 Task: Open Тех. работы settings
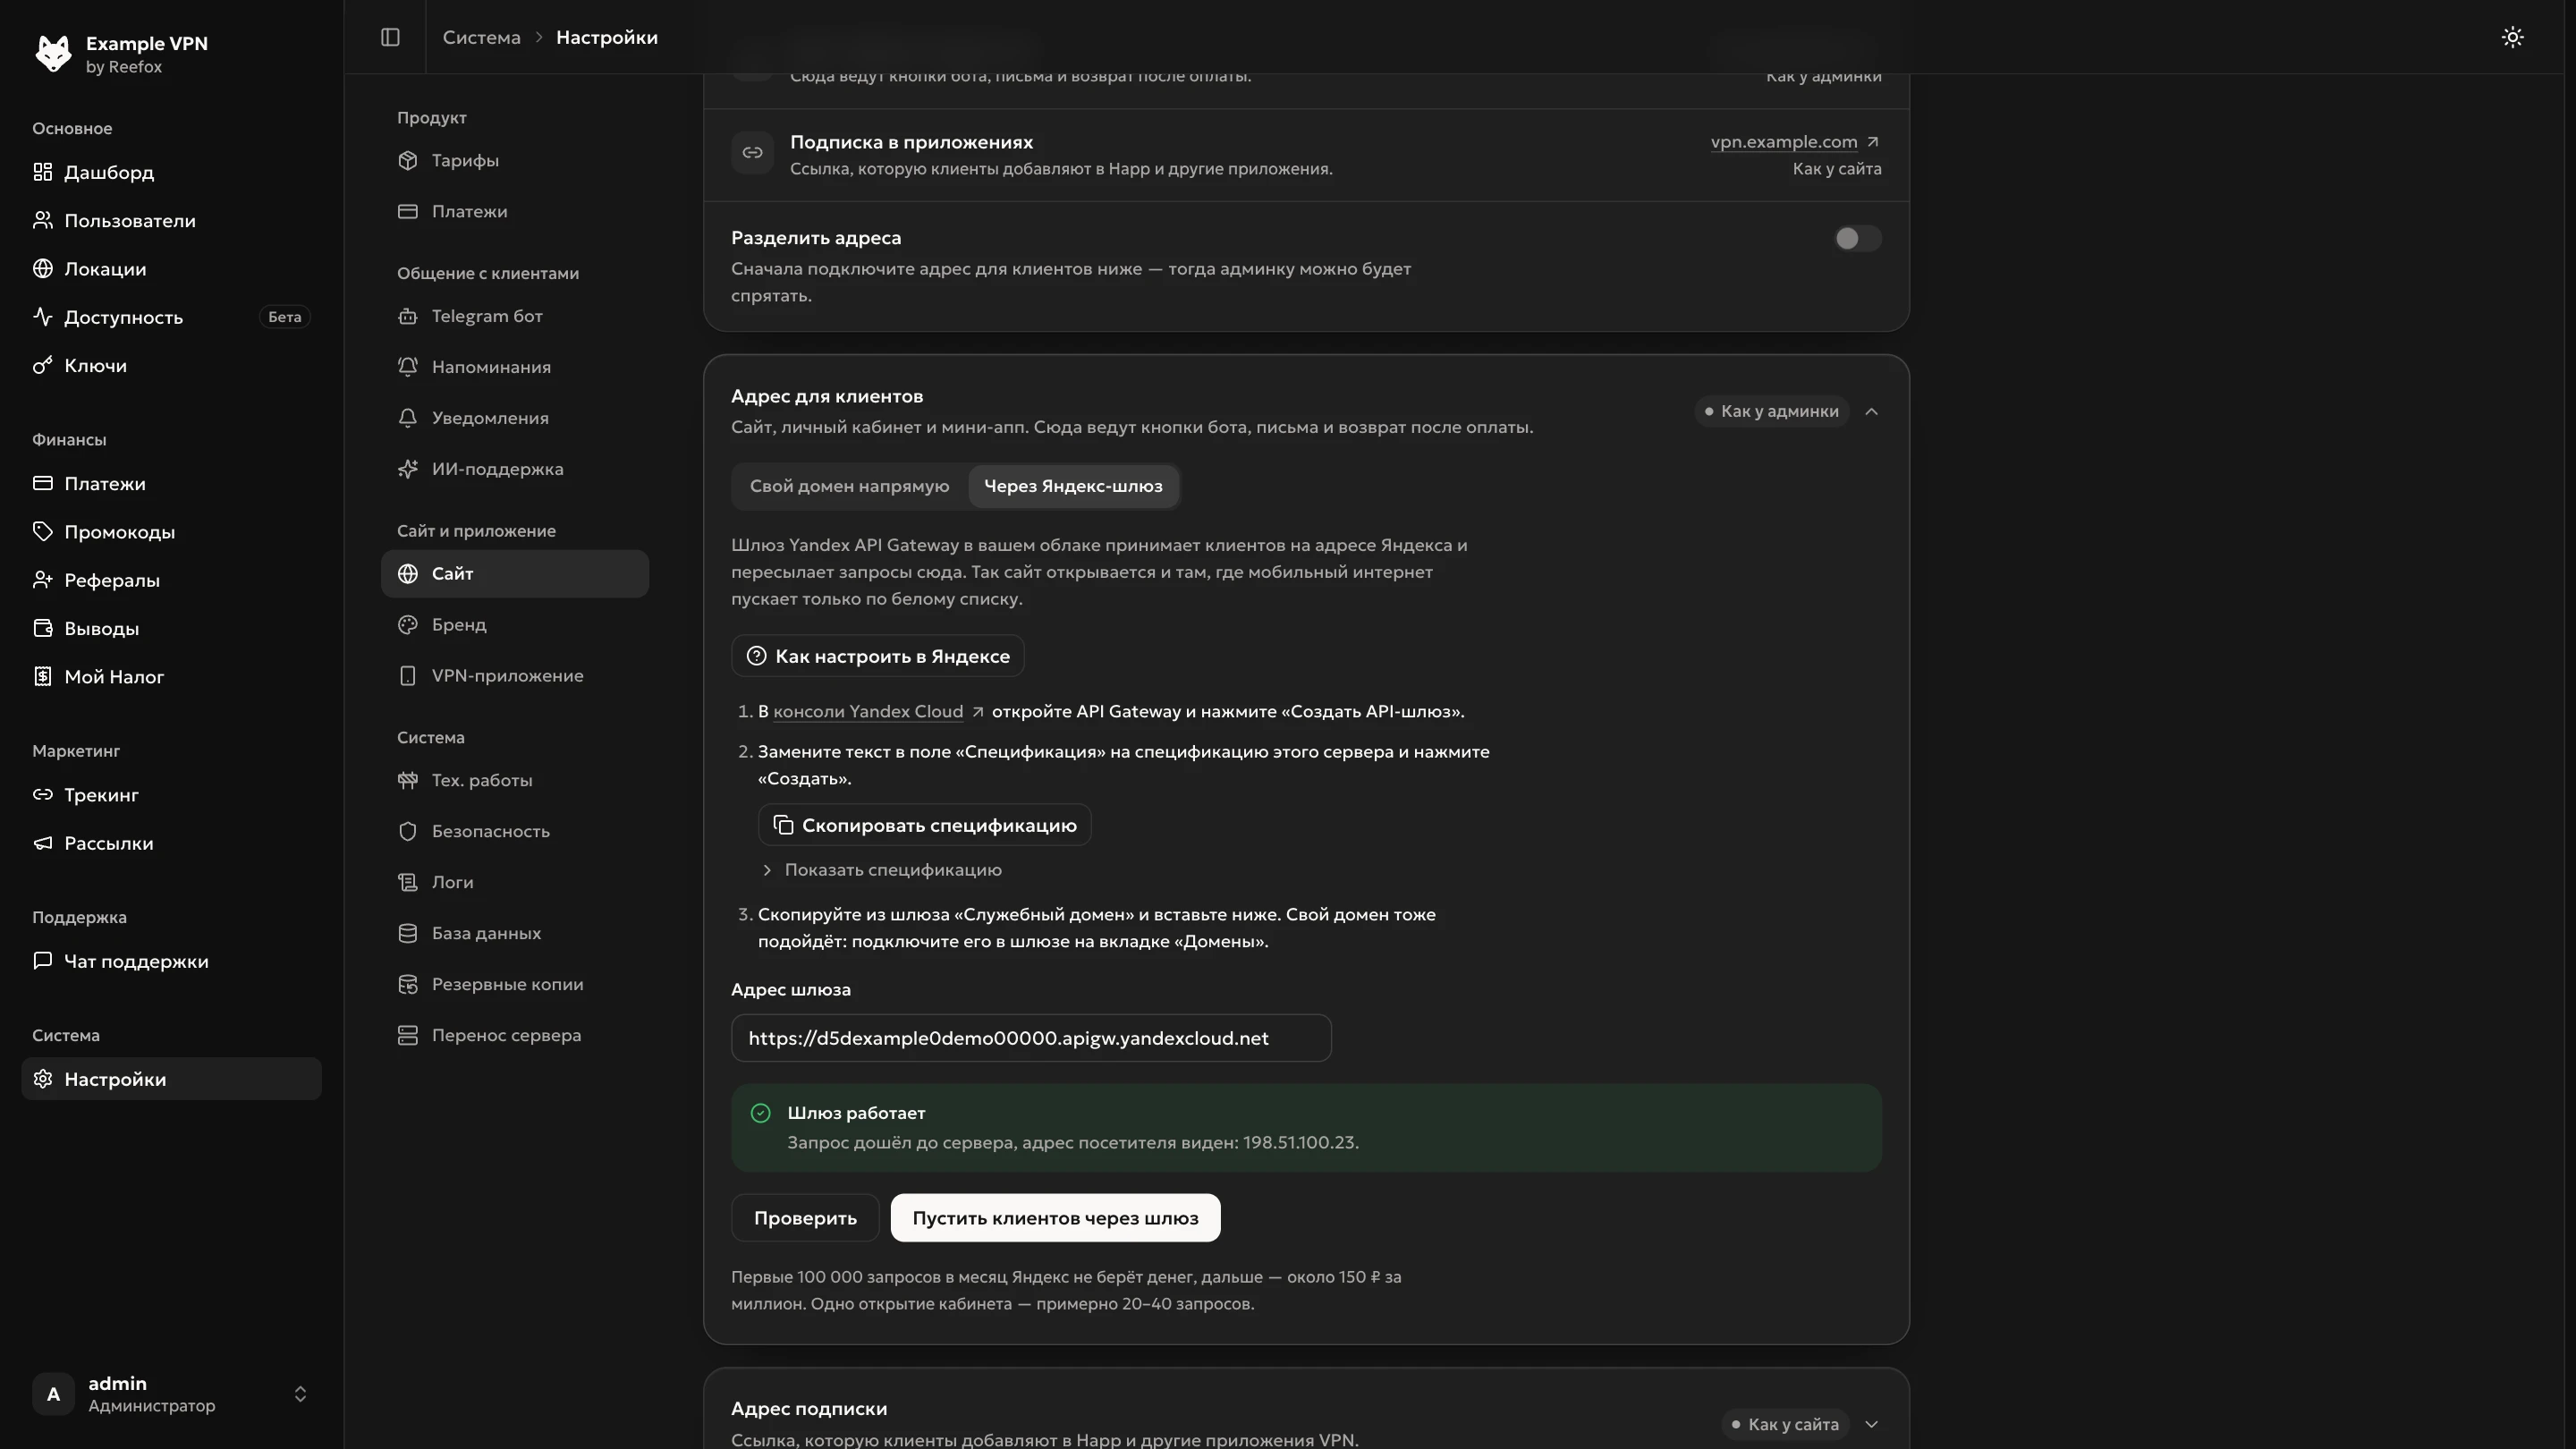515,780
